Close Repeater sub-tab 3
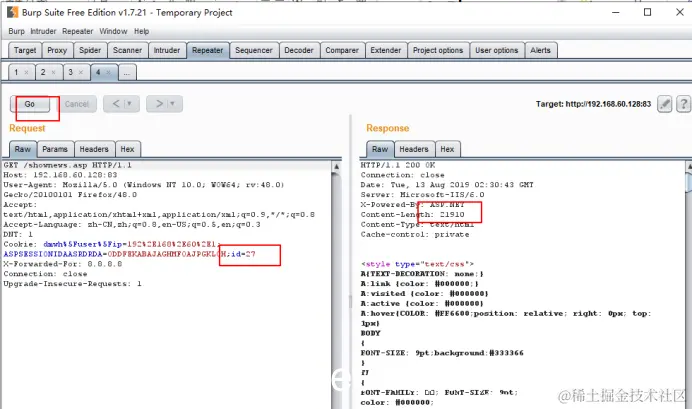This screenshot has width=692, height=409. (x=81, y=72)
